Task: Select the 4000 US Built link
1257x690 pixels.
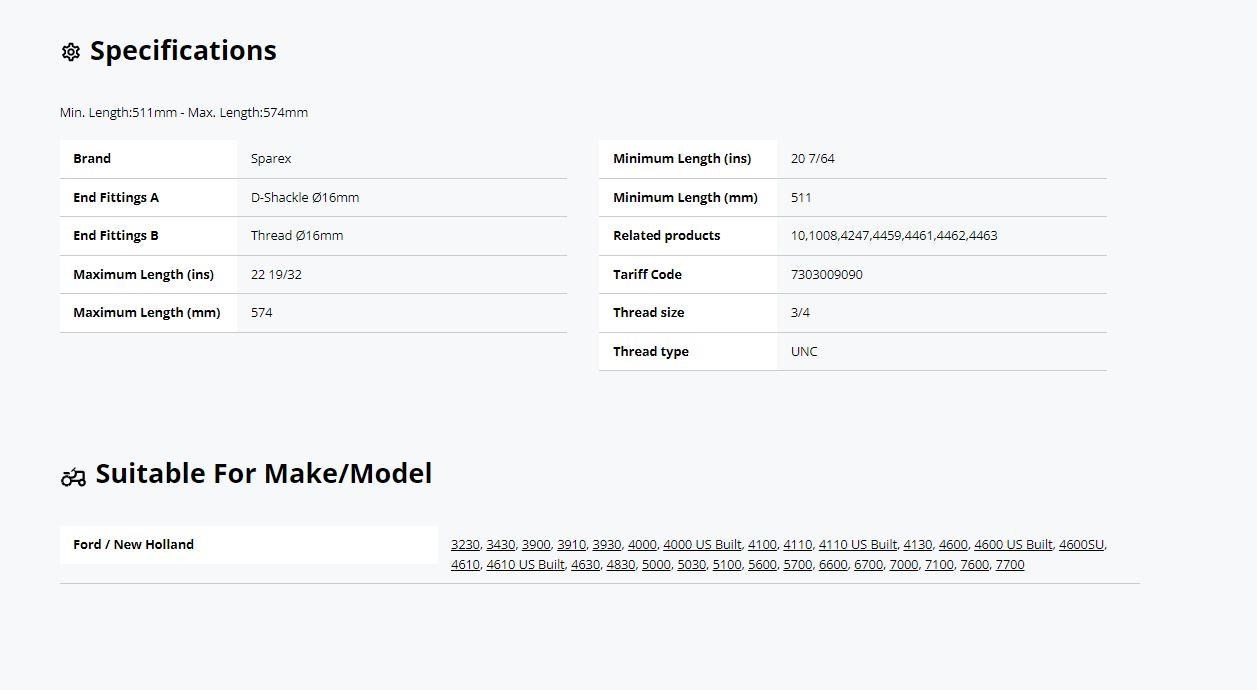Action: point(702,545)
